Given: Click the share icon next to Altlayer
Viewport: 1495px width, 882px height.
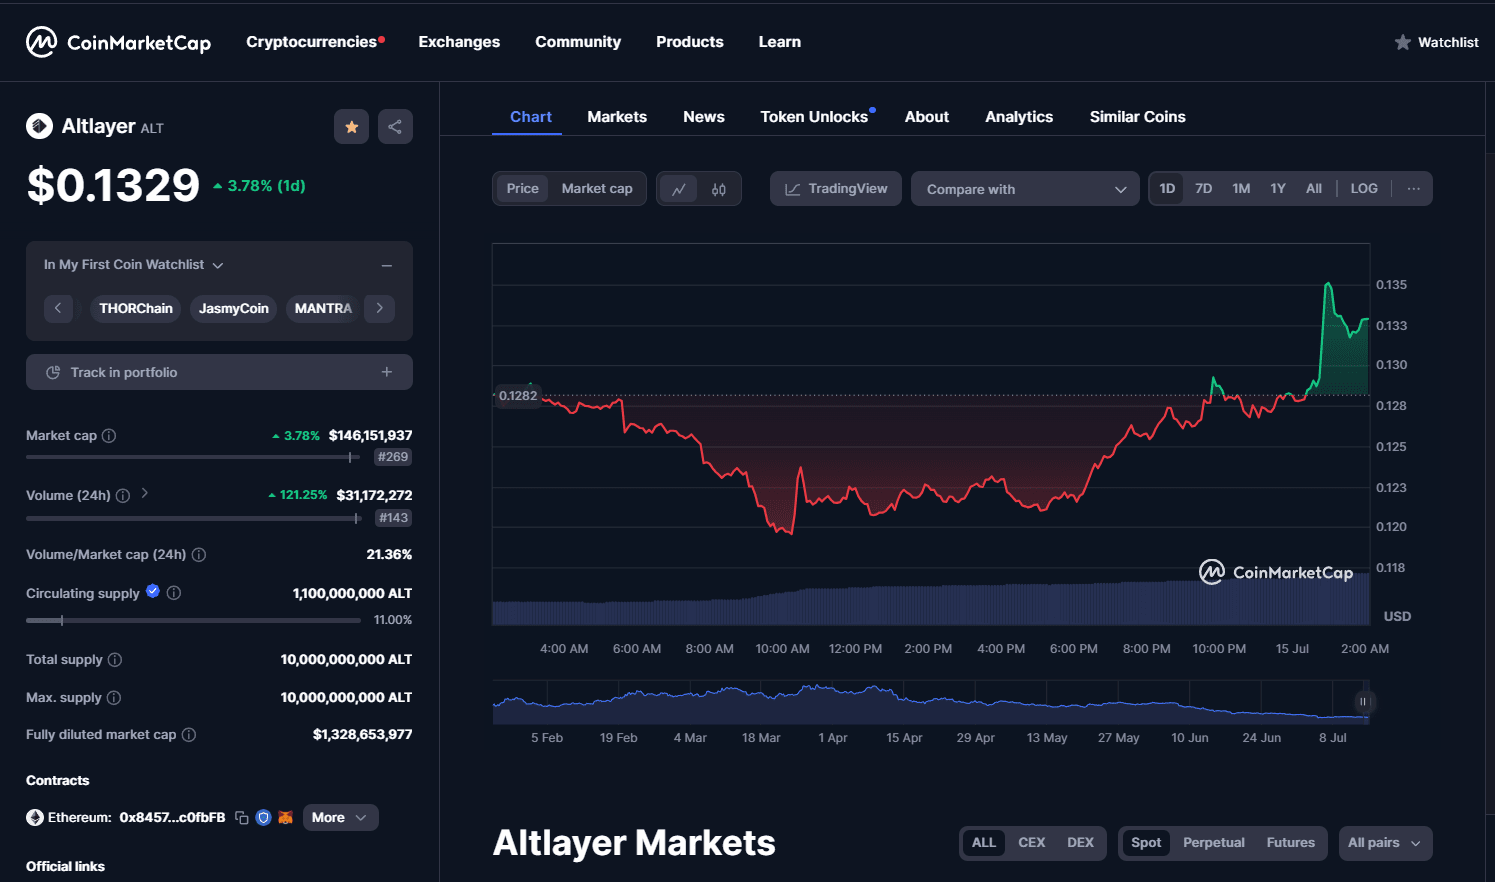Looking at the screenshot, I should 395,127.
